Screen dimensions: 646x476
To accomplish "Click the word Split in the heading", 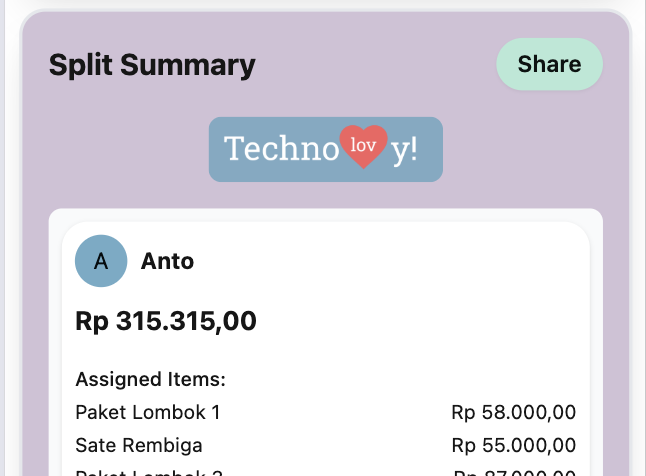I will (x=78, y=65).
